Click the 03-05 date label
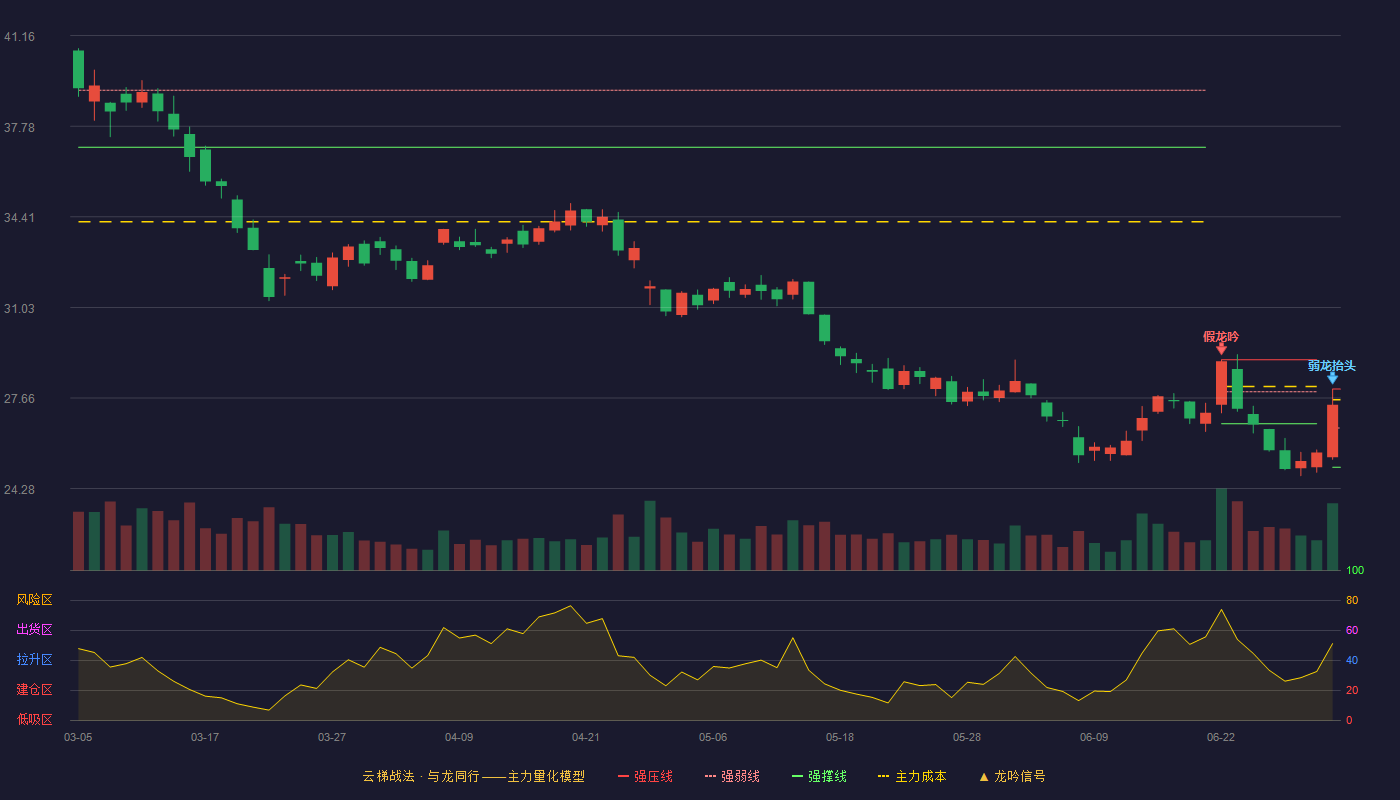1400x800 pixels. pos(78,737)
